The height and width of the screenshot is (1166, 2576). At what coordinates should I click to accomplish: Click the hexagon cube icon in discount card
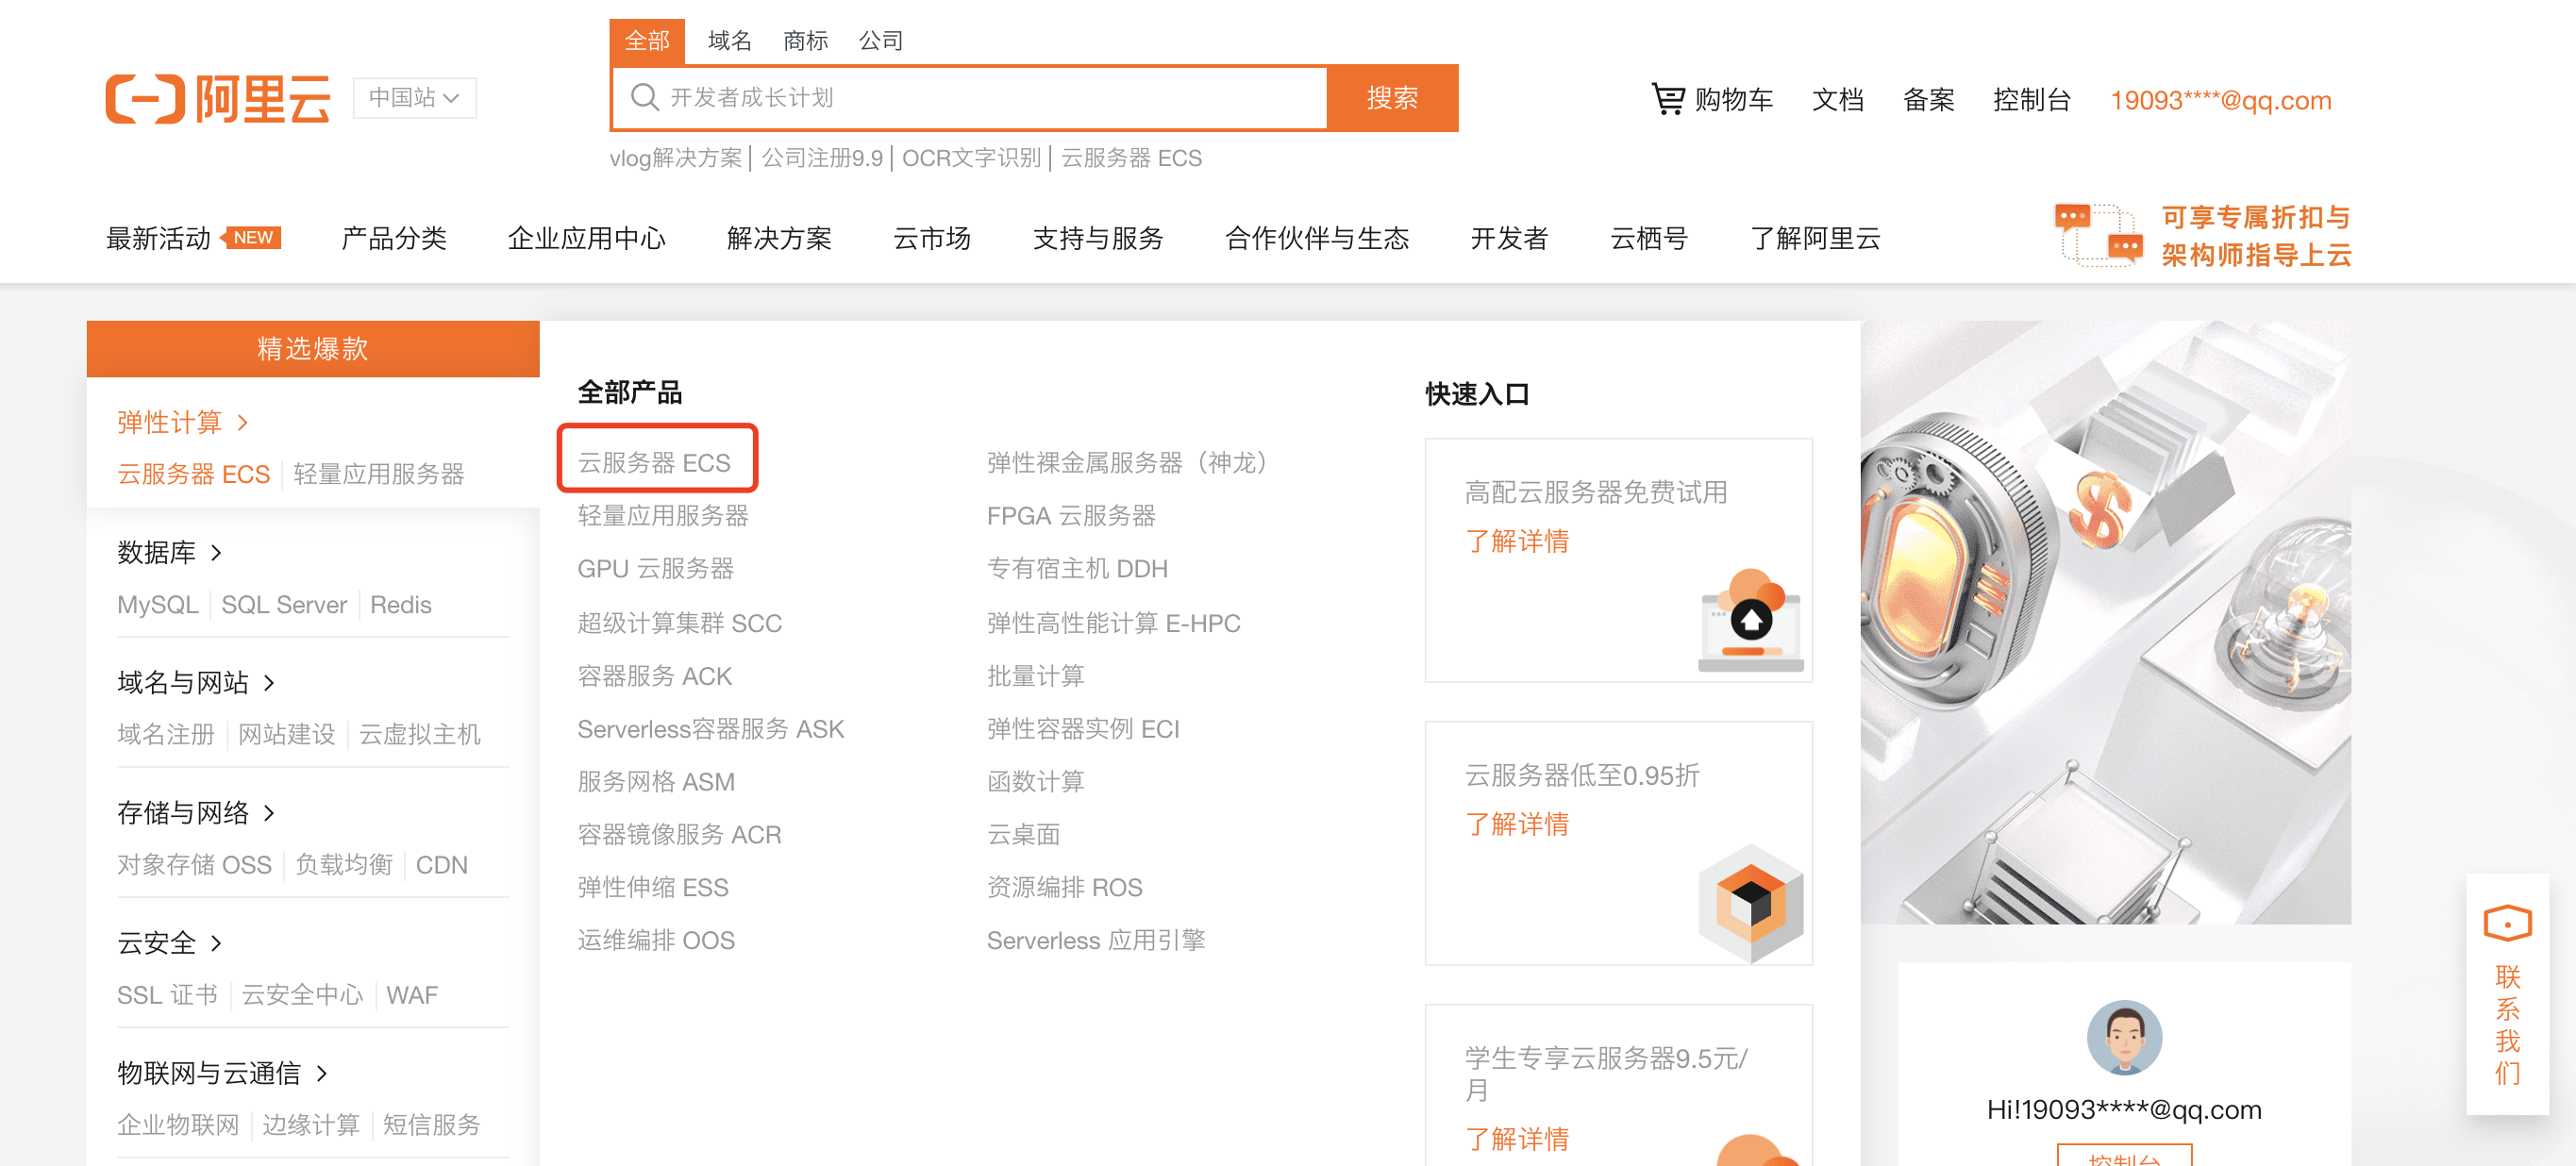1750,904
